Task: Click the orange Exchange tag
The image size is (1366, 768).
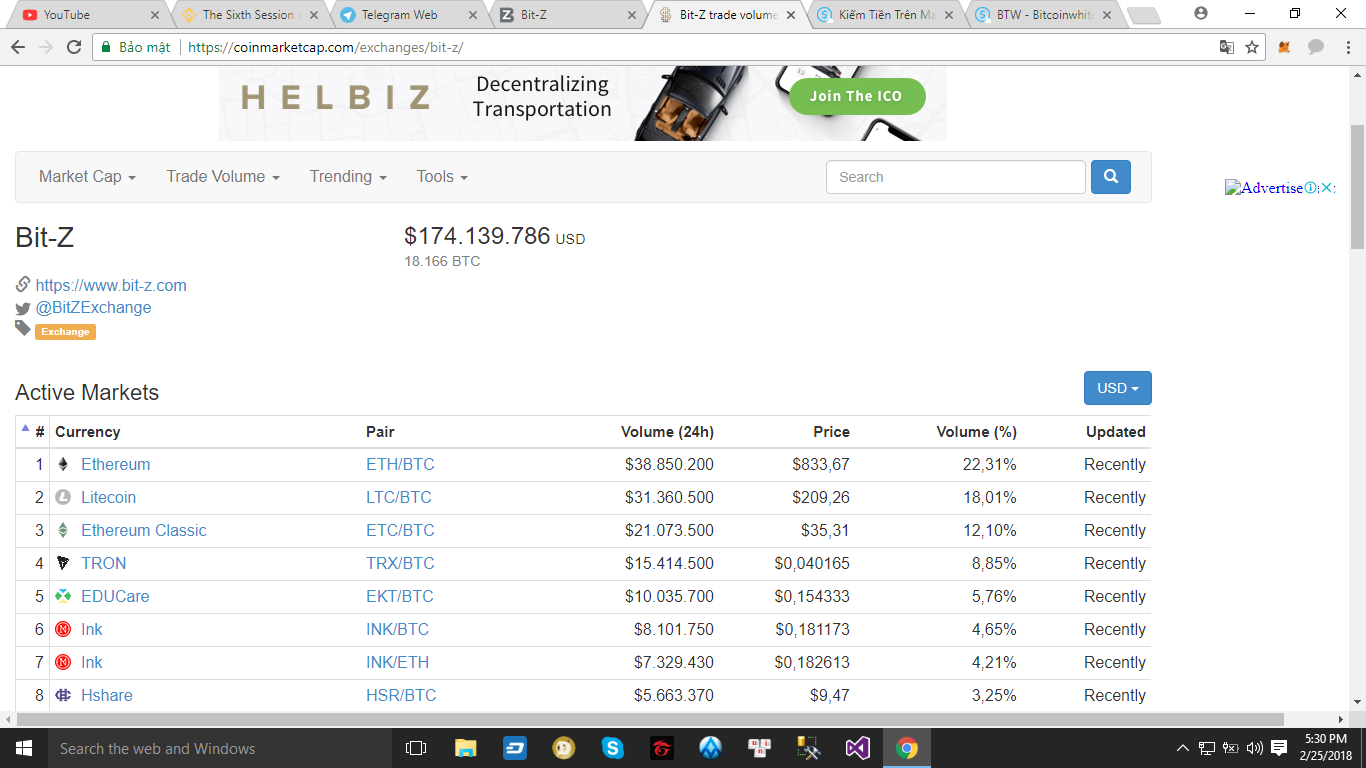Action: click(x=65, y=332)
